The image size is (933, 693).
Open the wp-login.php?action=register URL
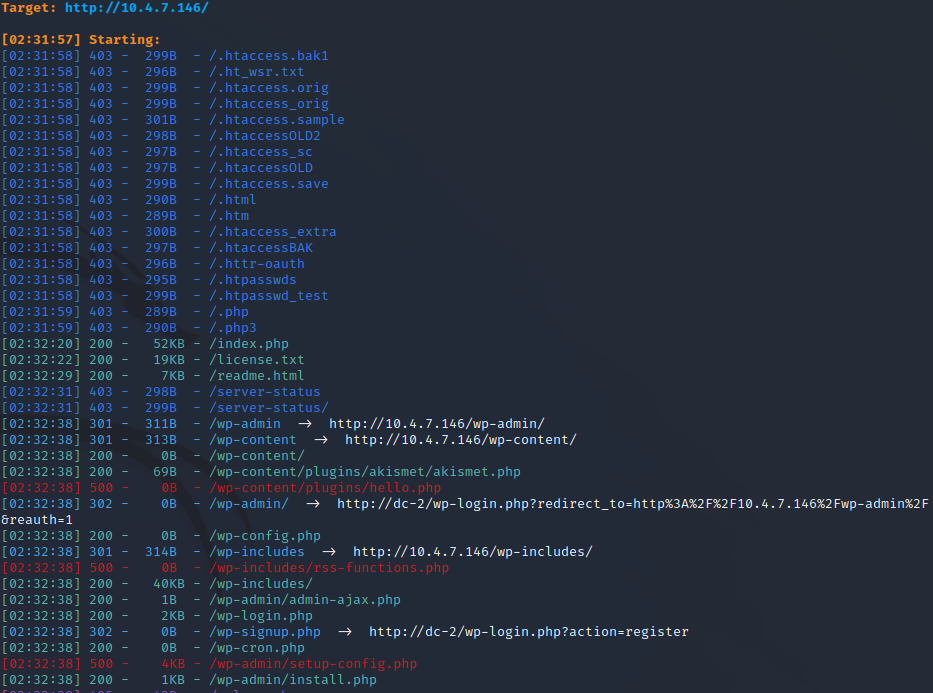[528, 632]
